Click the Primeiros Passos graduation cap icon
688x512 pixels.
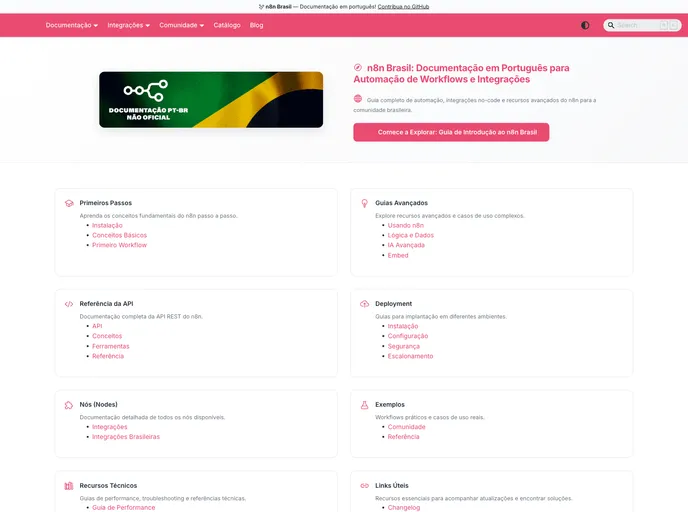click(x=69, y=203)
